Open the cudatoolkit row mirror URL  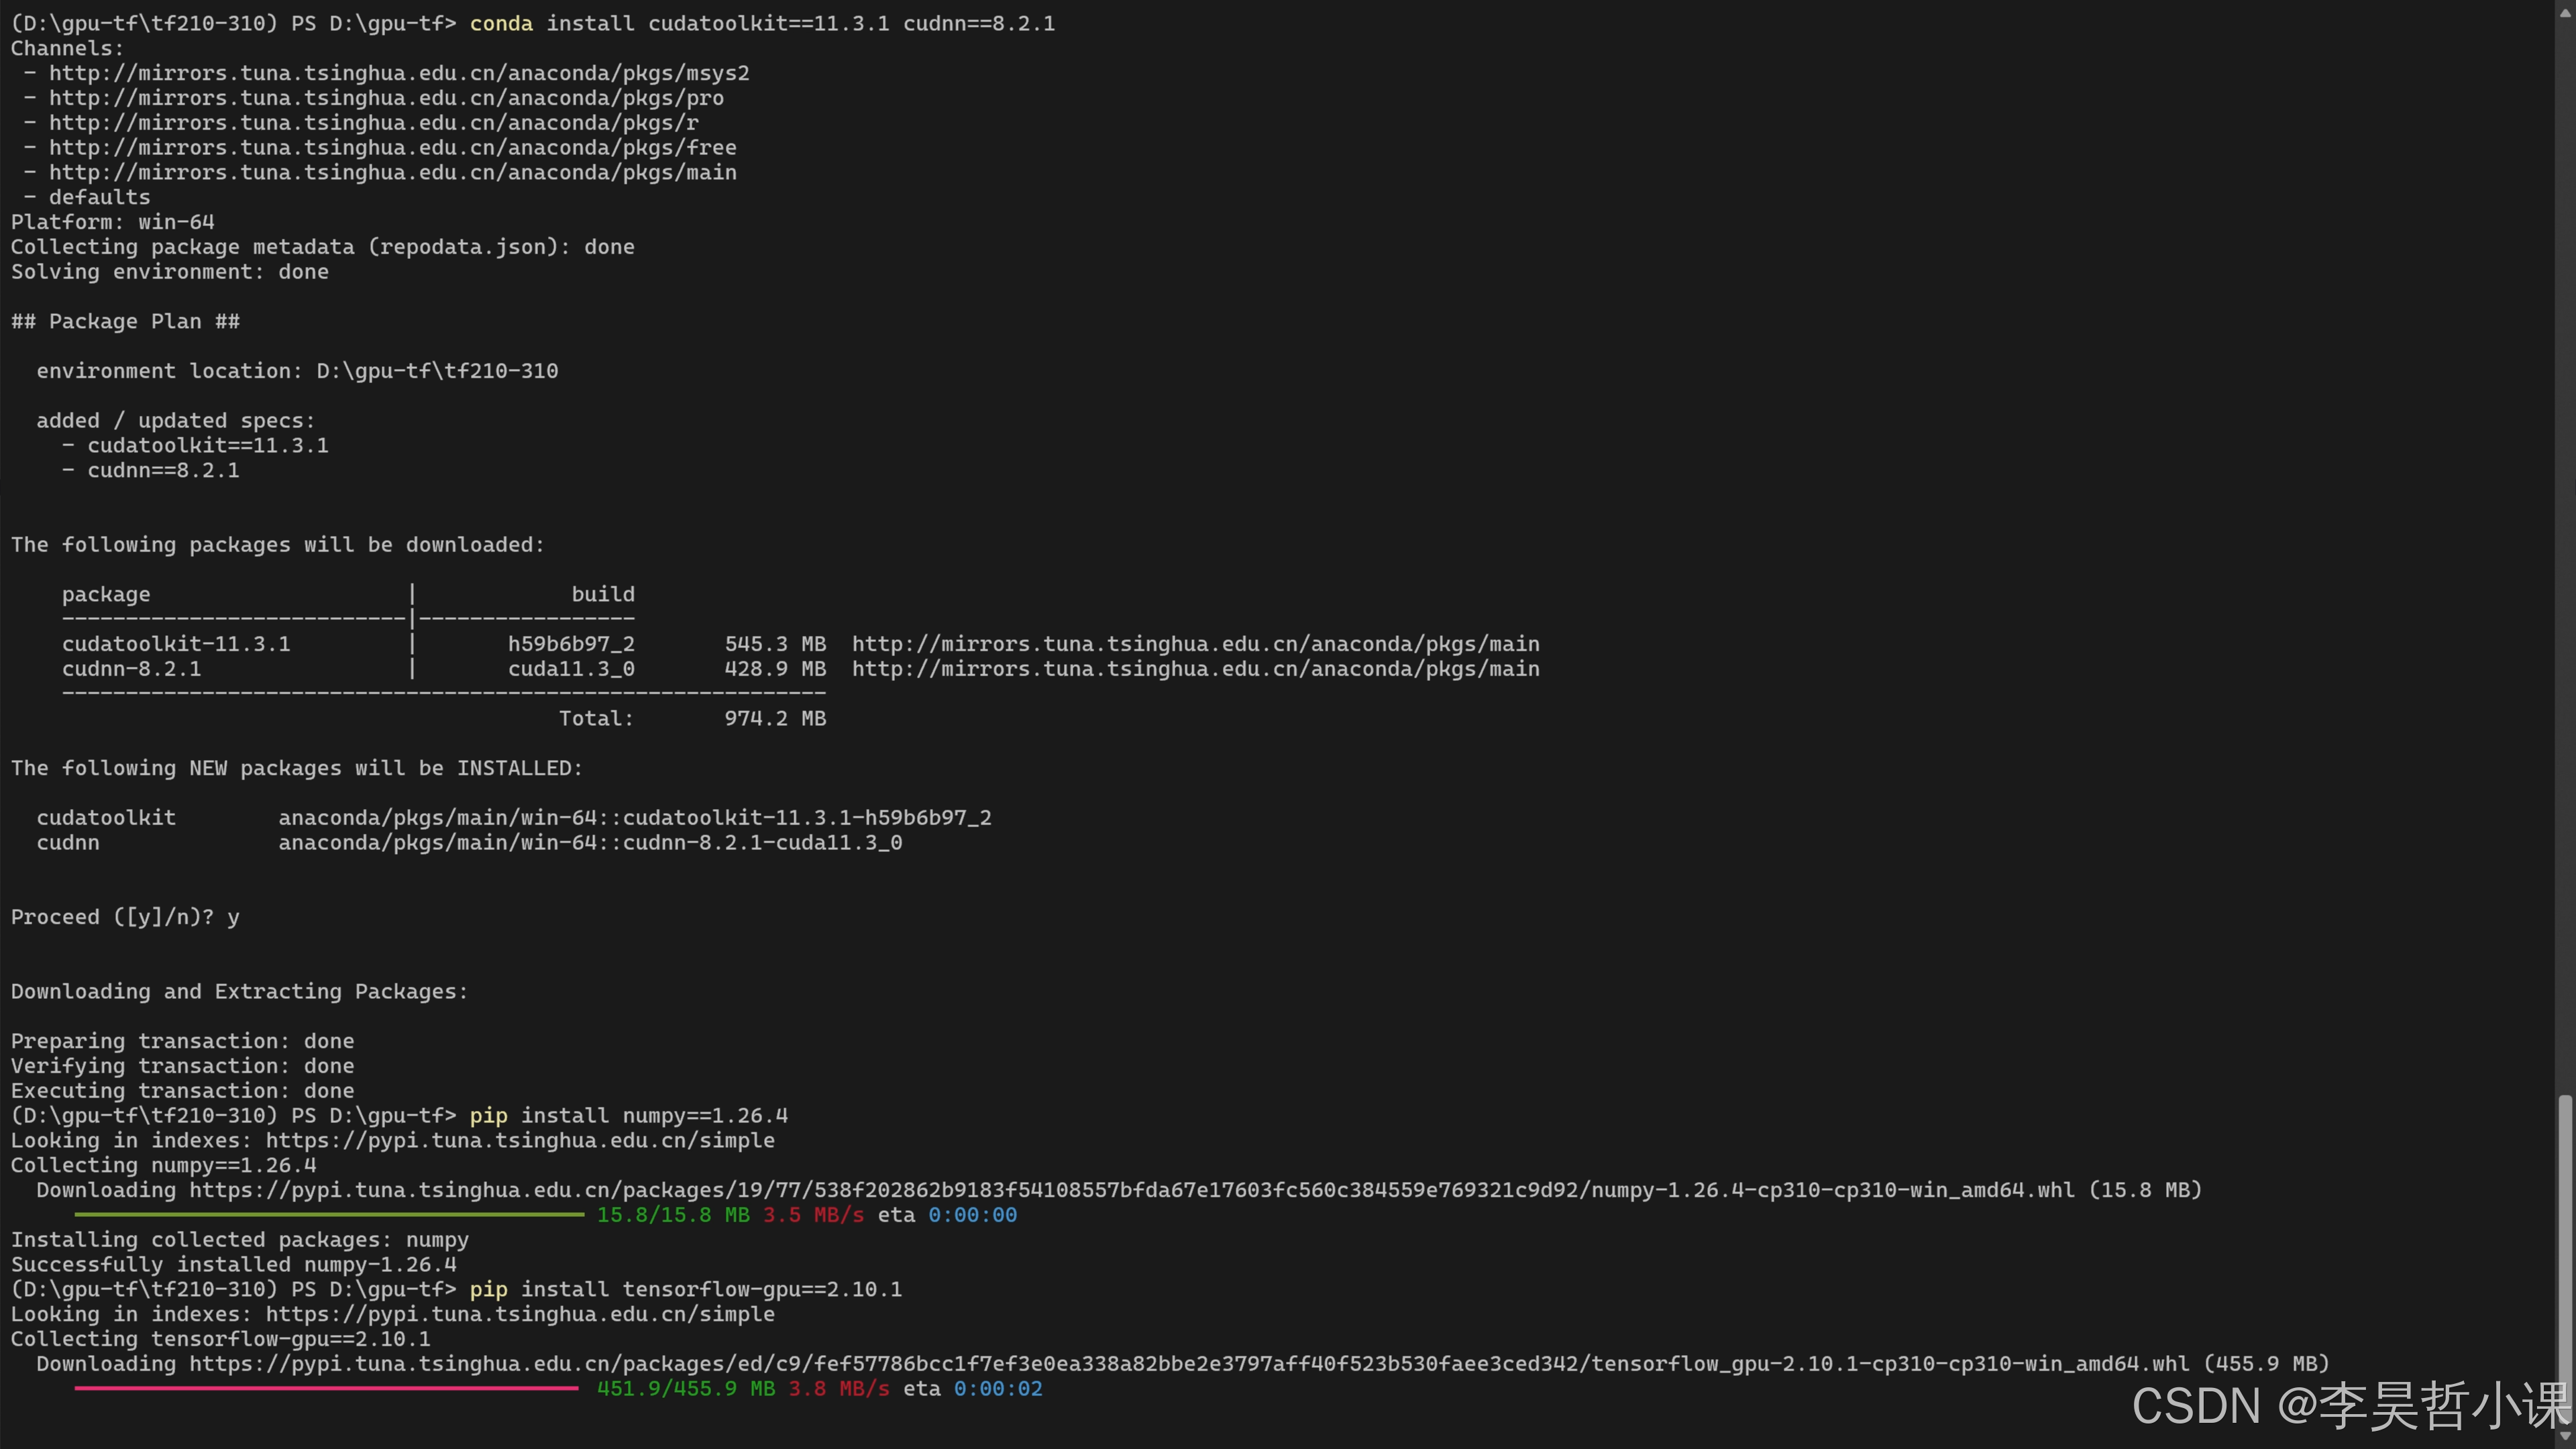[1195, 644]
